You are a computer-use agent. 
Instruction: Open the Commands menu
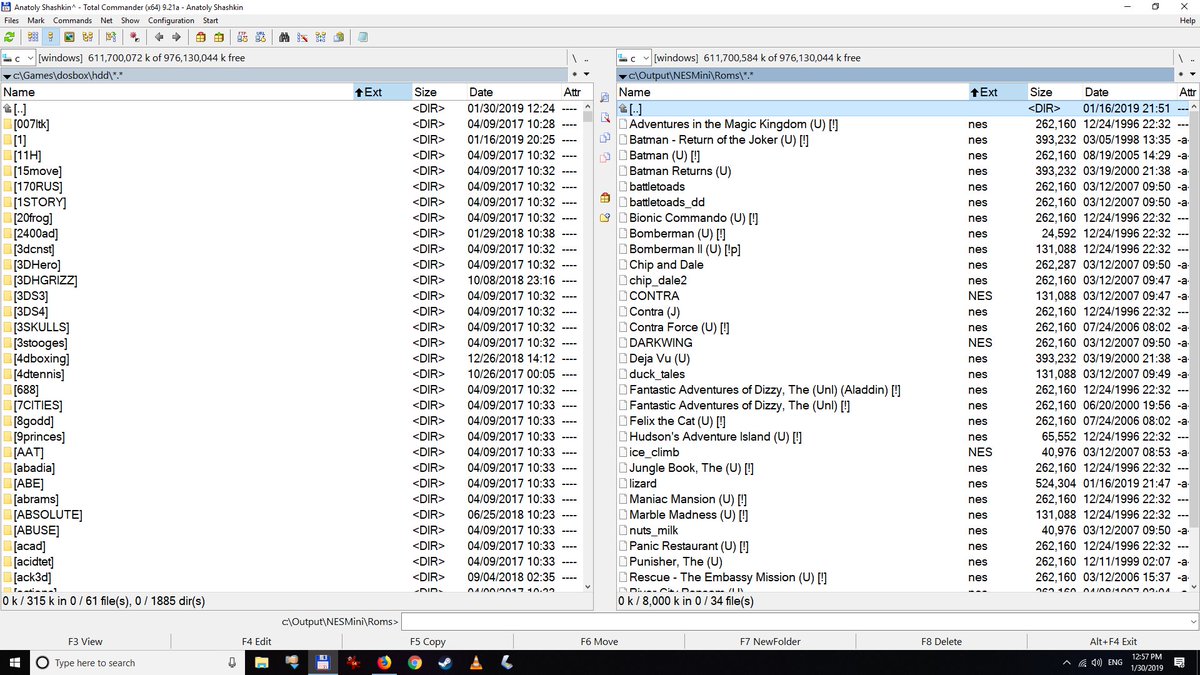(x=72, y=20)
